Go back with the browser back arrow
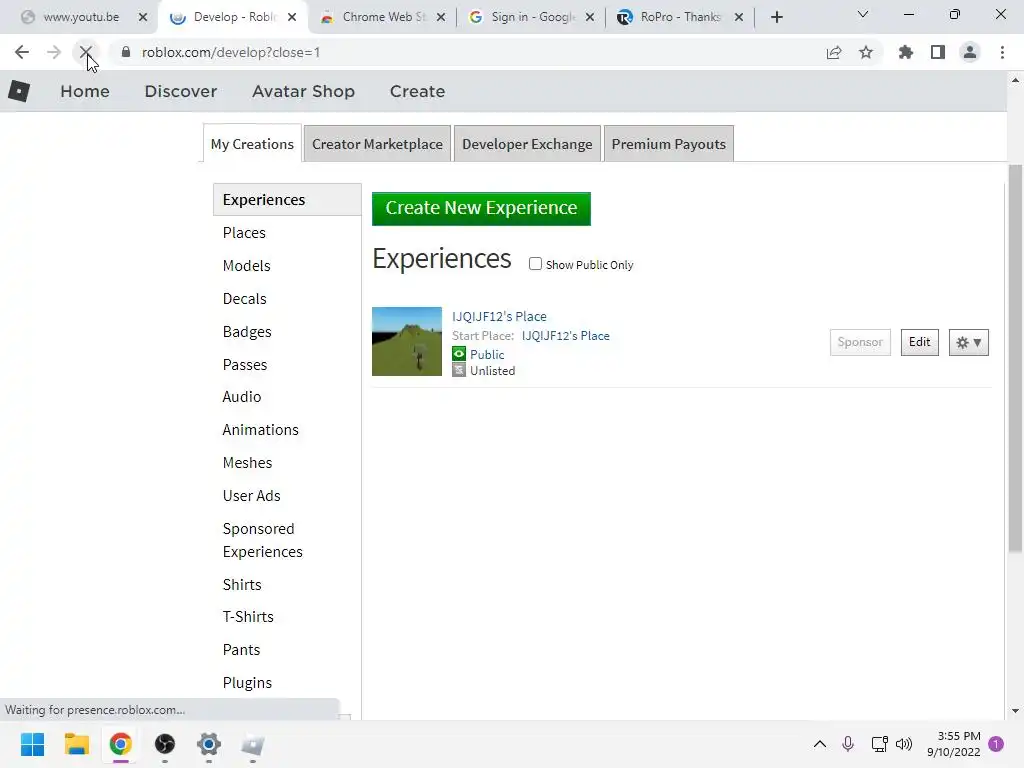1024x768 pixels. coord(22,52)
